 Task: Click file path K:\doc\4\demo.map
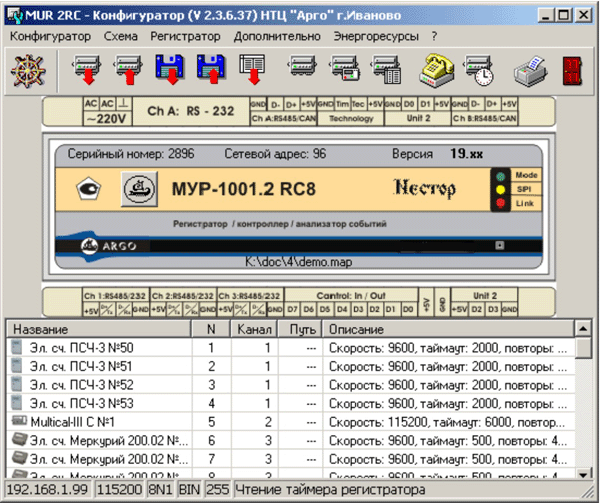click(298, 262)
